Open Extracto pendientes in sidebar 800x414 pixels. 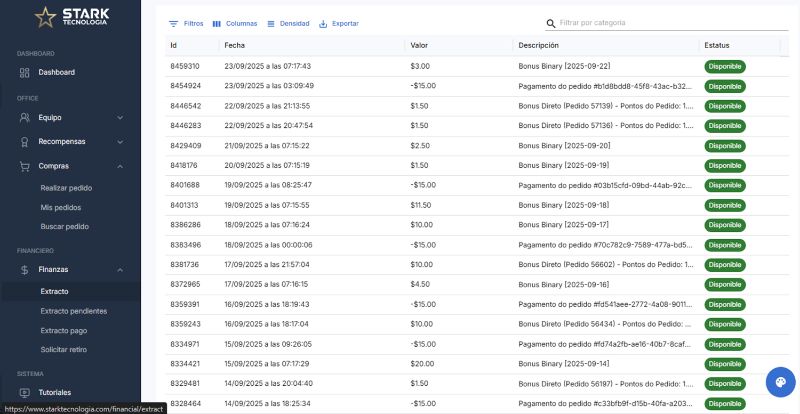[x=73, y=311]
